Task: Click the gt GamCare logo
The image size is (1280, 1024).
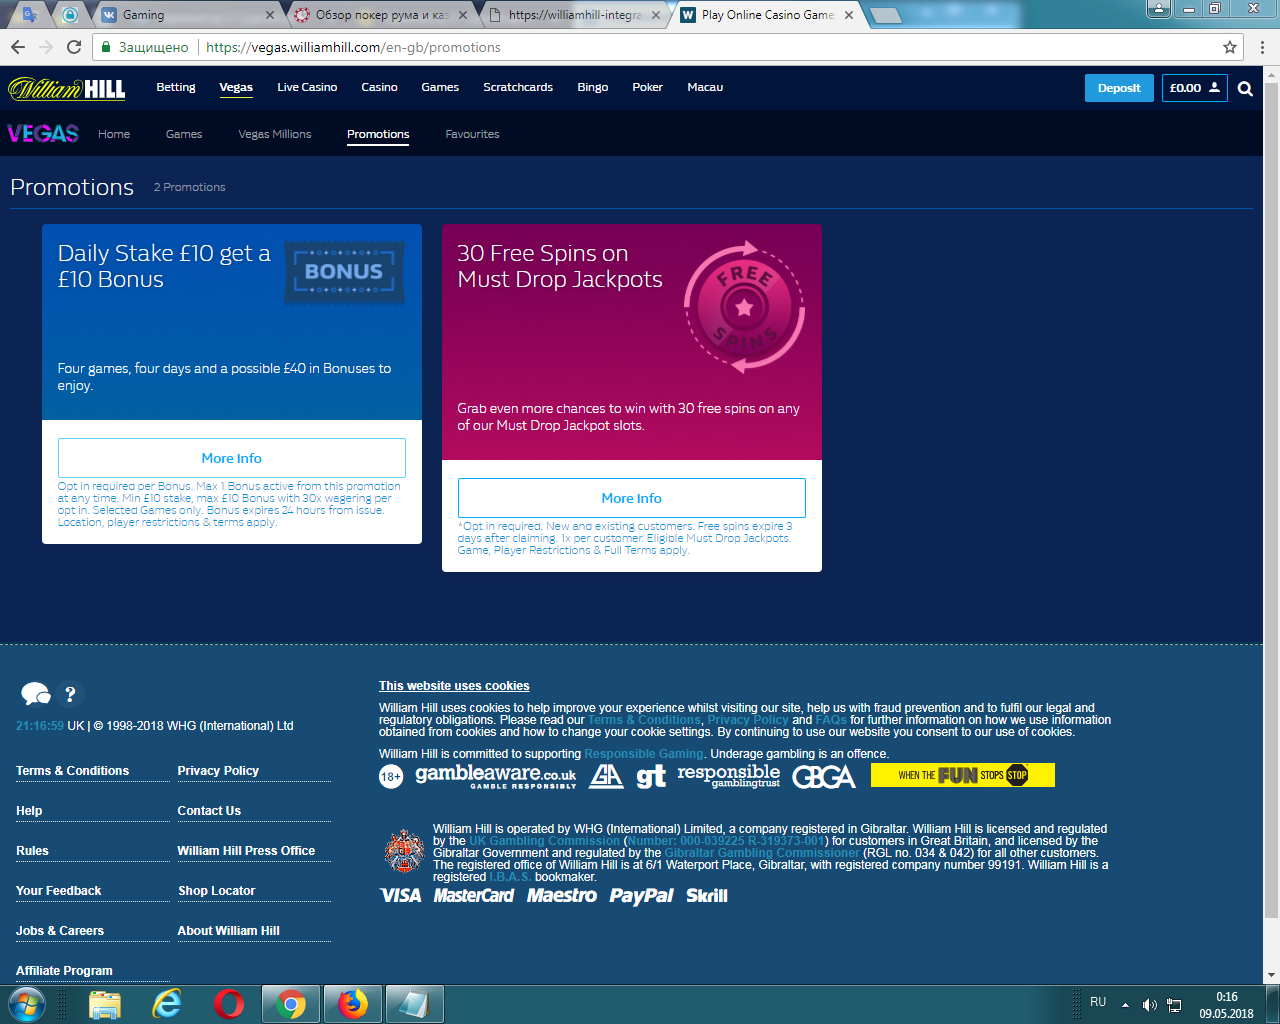Action: 651,777
